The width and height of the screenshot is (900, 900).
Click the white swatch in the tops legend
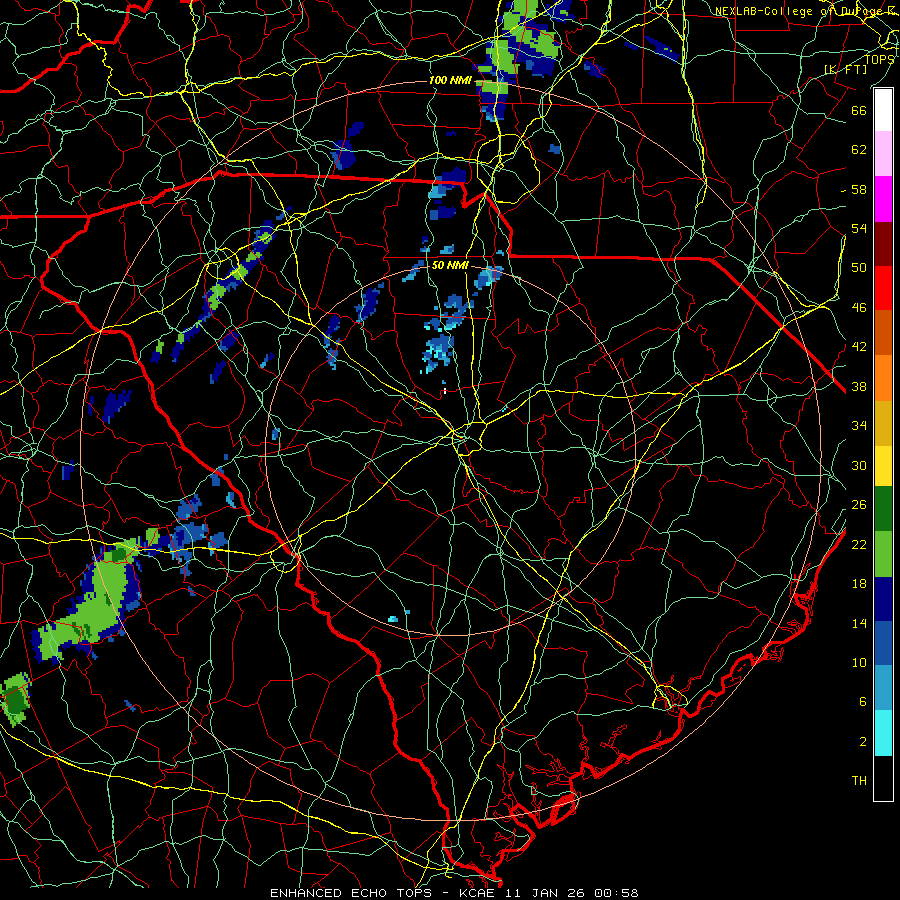click(x=883, y=110)
